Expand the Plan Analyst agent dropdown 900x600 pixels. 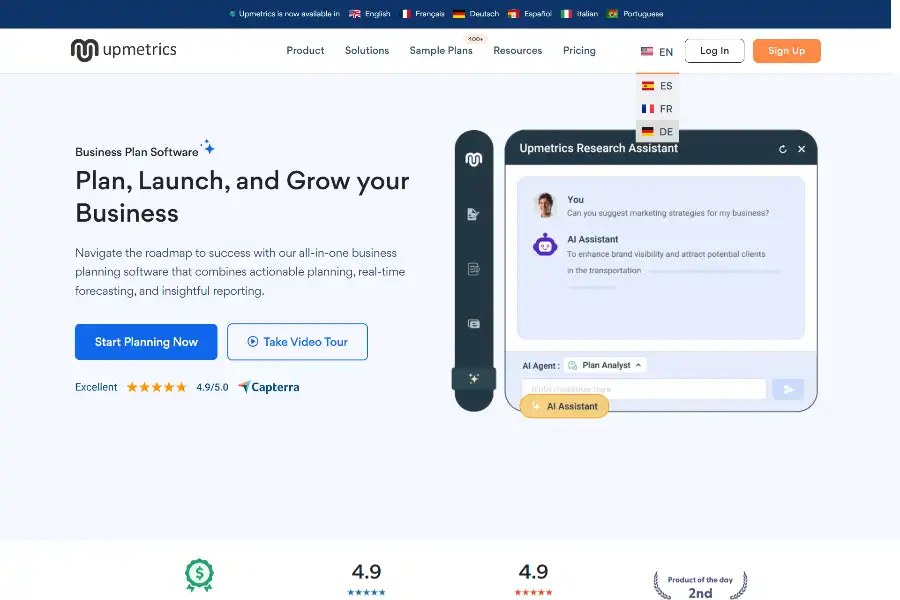pos(605,365)
